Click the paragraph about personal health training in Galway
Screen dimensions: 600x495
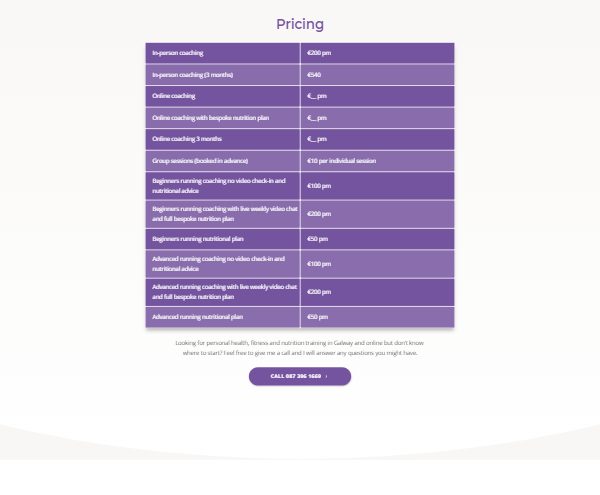pyautogui.click(x=300, y=348)
